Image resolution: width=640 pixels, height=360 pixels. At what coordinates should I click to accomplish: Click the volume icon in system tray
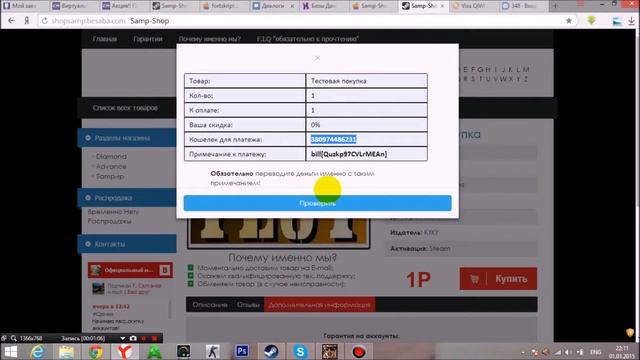tap(568, 352)
